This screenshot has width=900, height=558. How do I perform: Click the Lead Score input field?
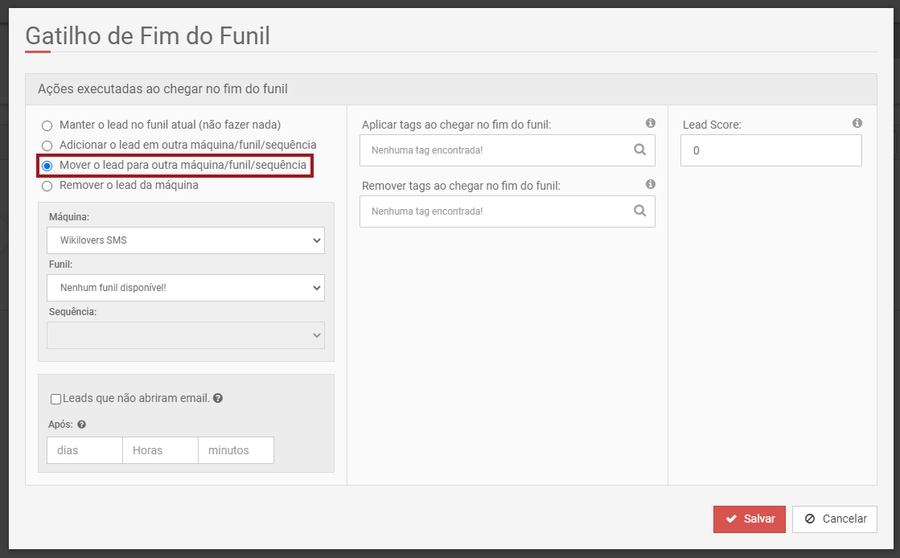770,151
